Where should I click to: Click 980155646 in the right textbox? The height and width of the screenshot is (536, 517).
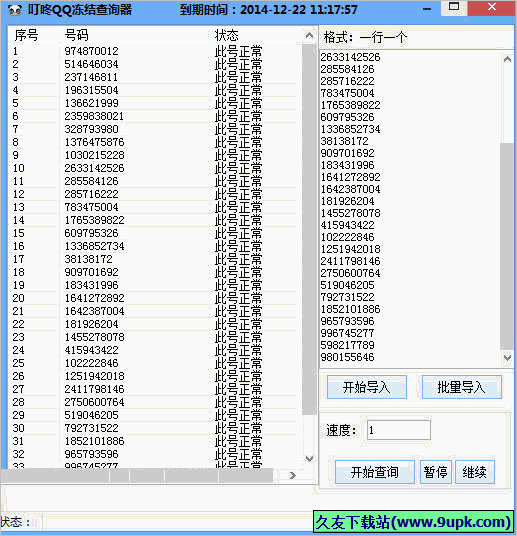pos(347,357)
